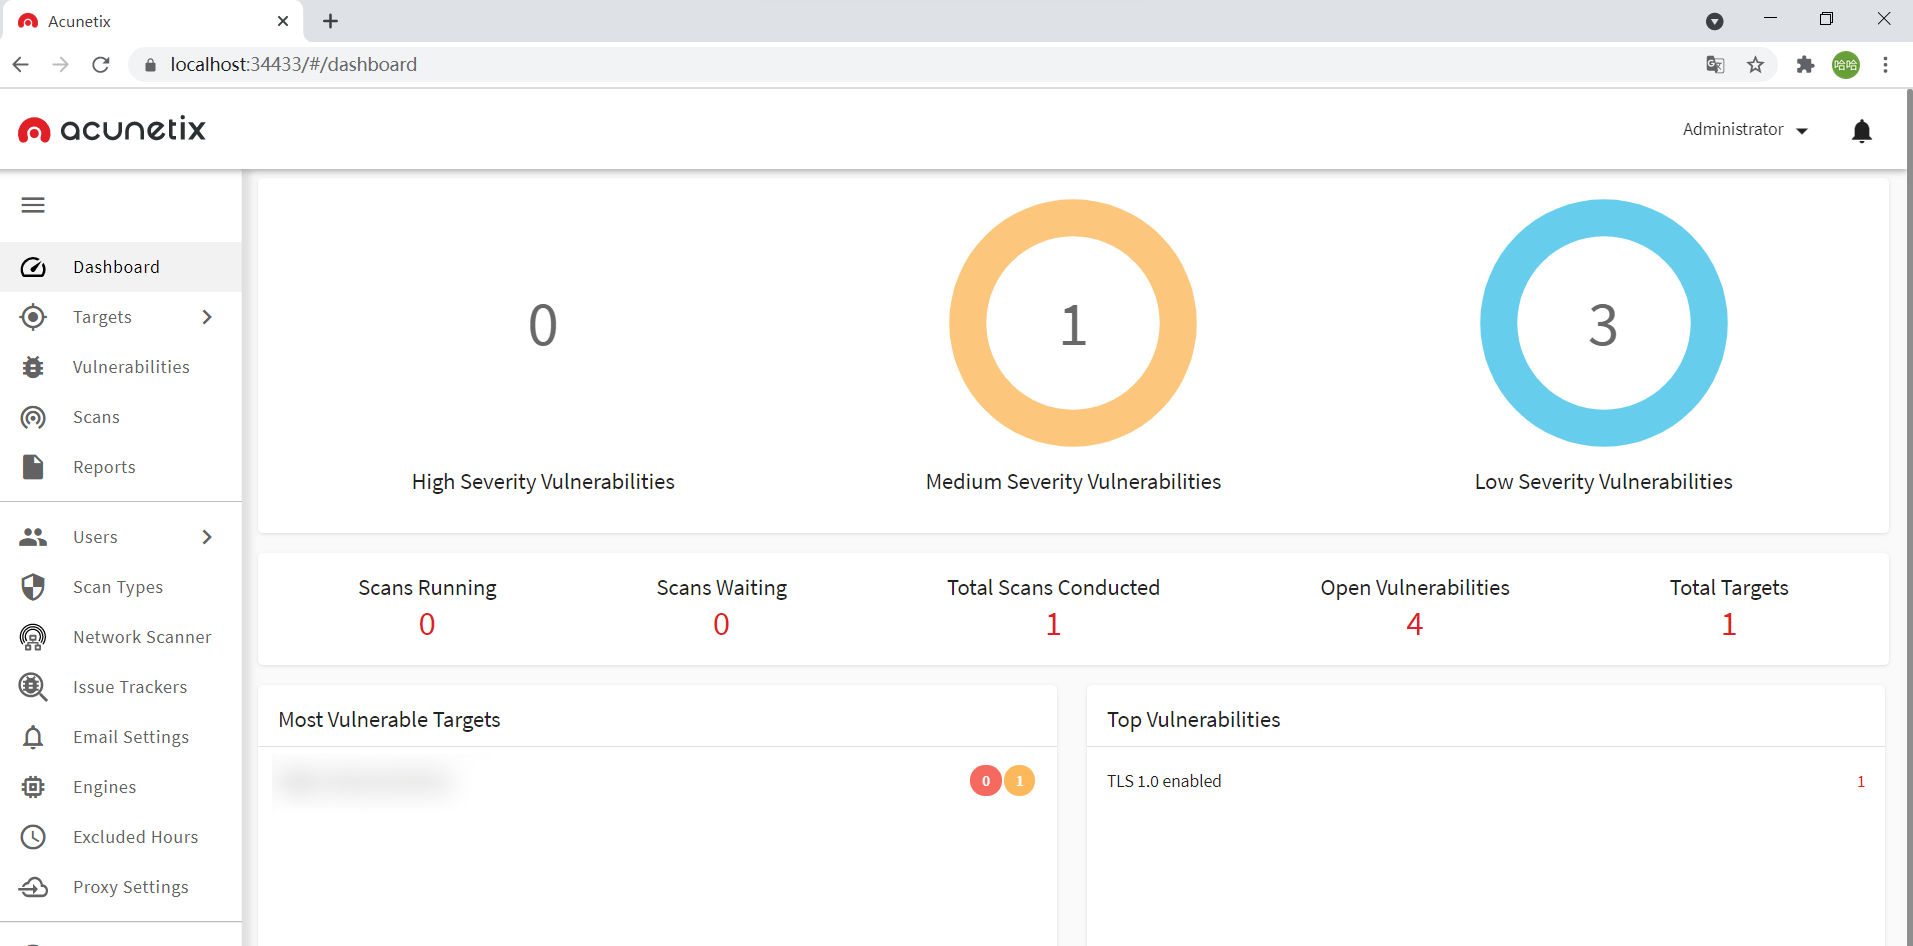View the Reports section
Viewport: 1913px width, 946px height.
click(104, 467)
